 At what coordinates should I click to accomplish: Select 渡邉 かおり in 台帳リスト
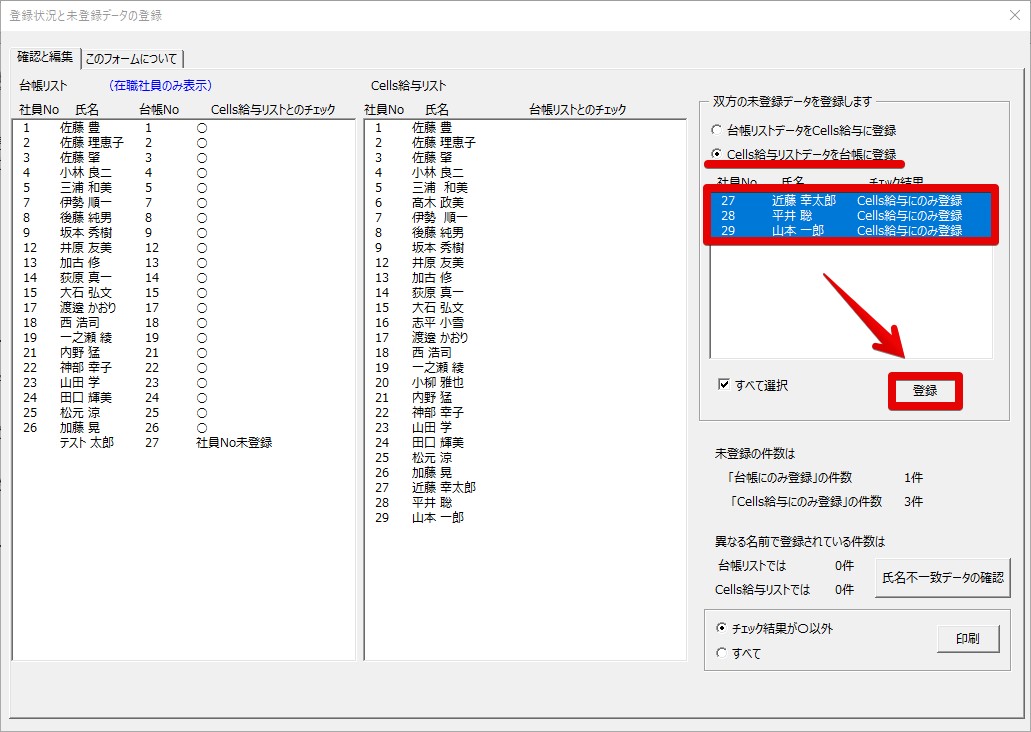183,308
